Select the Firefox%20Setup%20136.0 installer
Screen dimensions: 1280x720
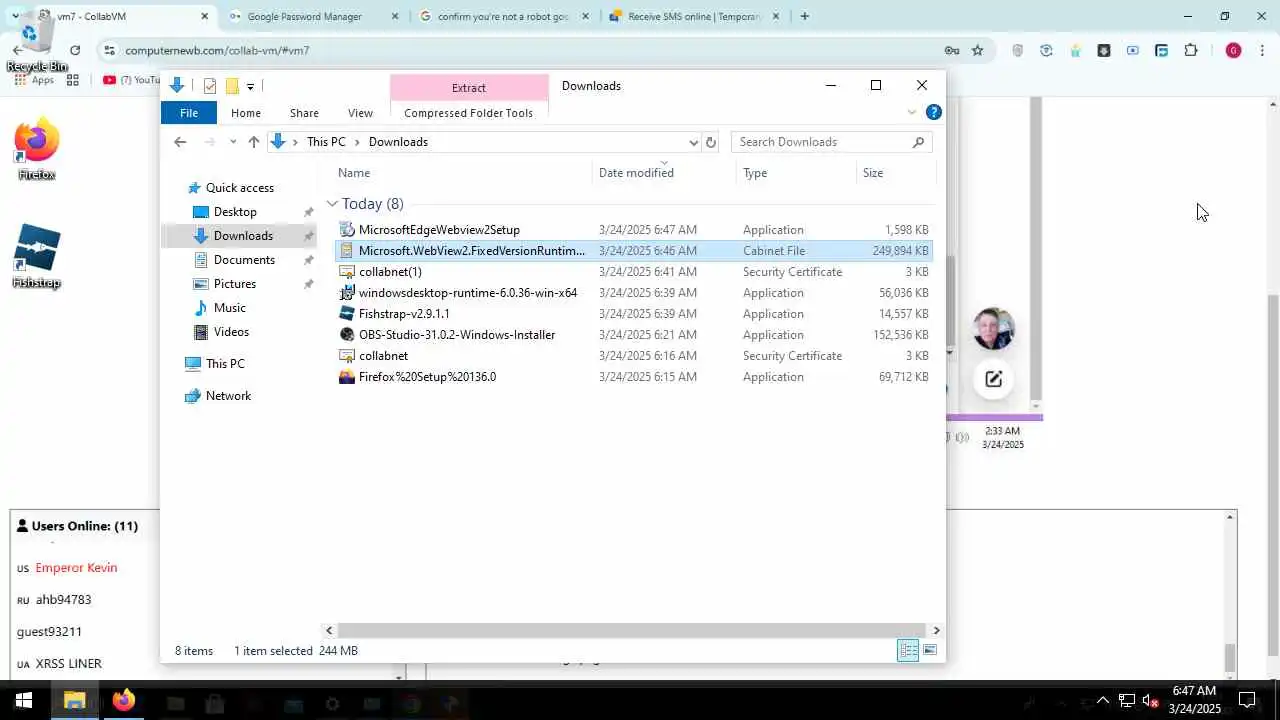[x=634, y=377]
